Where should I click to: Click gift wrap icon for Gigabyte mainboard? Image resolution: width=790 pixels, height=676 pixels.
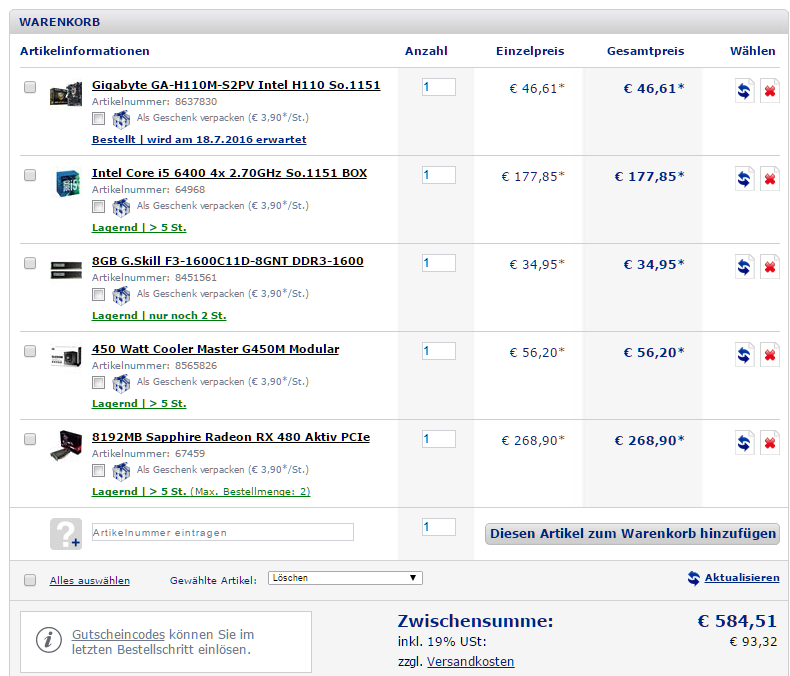click(121, 119)
